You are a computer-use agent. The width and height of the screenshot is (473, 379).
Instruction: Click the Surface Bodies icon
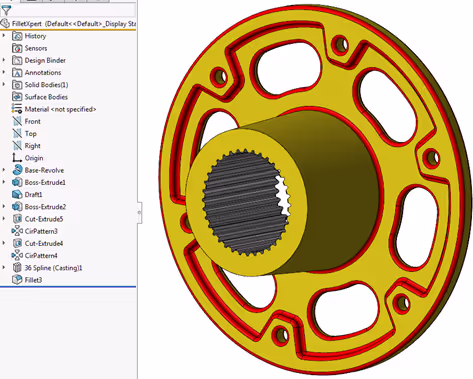pos(17,97)
